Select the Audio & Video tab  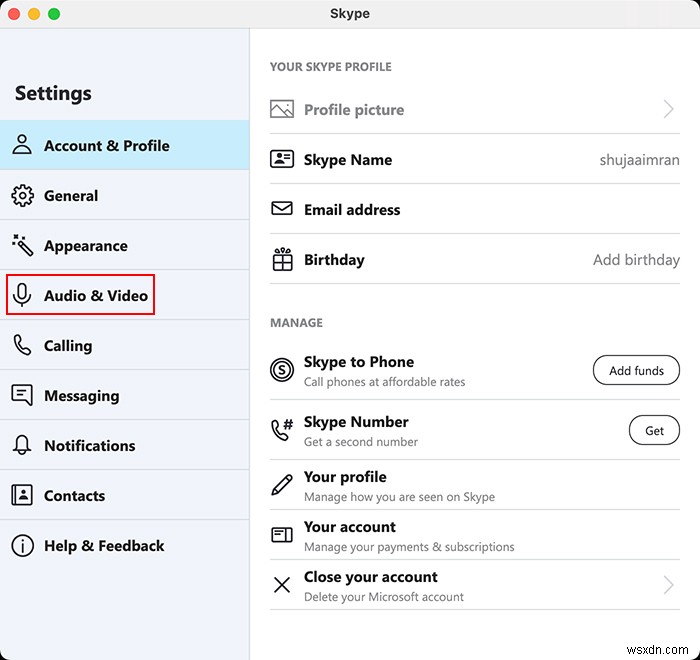tap(125, 295)
